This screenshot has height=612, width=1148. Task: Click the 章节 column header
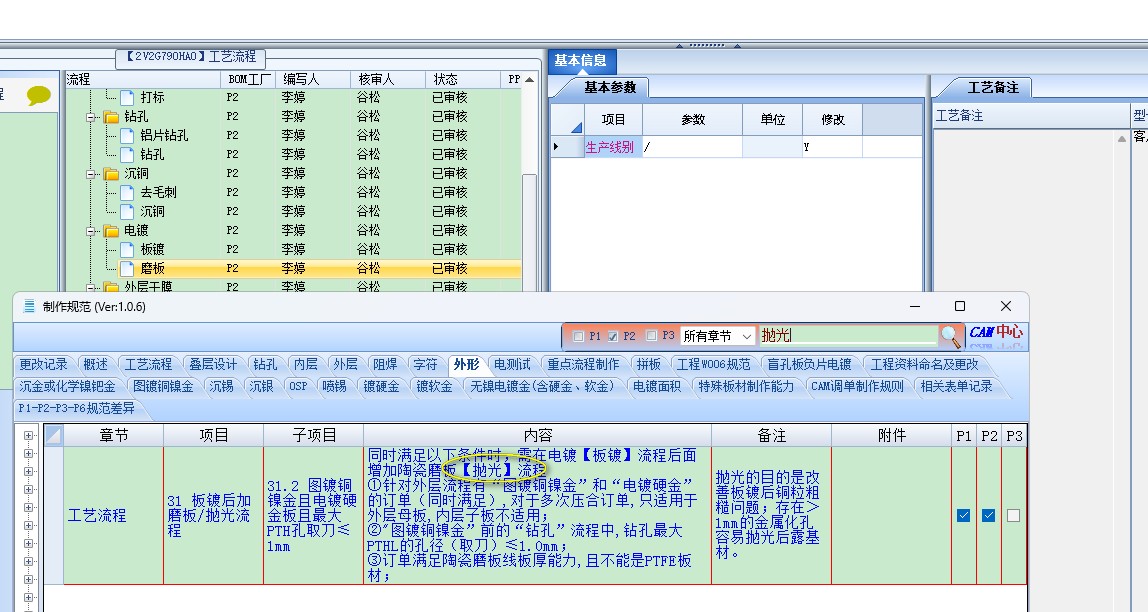113,436
